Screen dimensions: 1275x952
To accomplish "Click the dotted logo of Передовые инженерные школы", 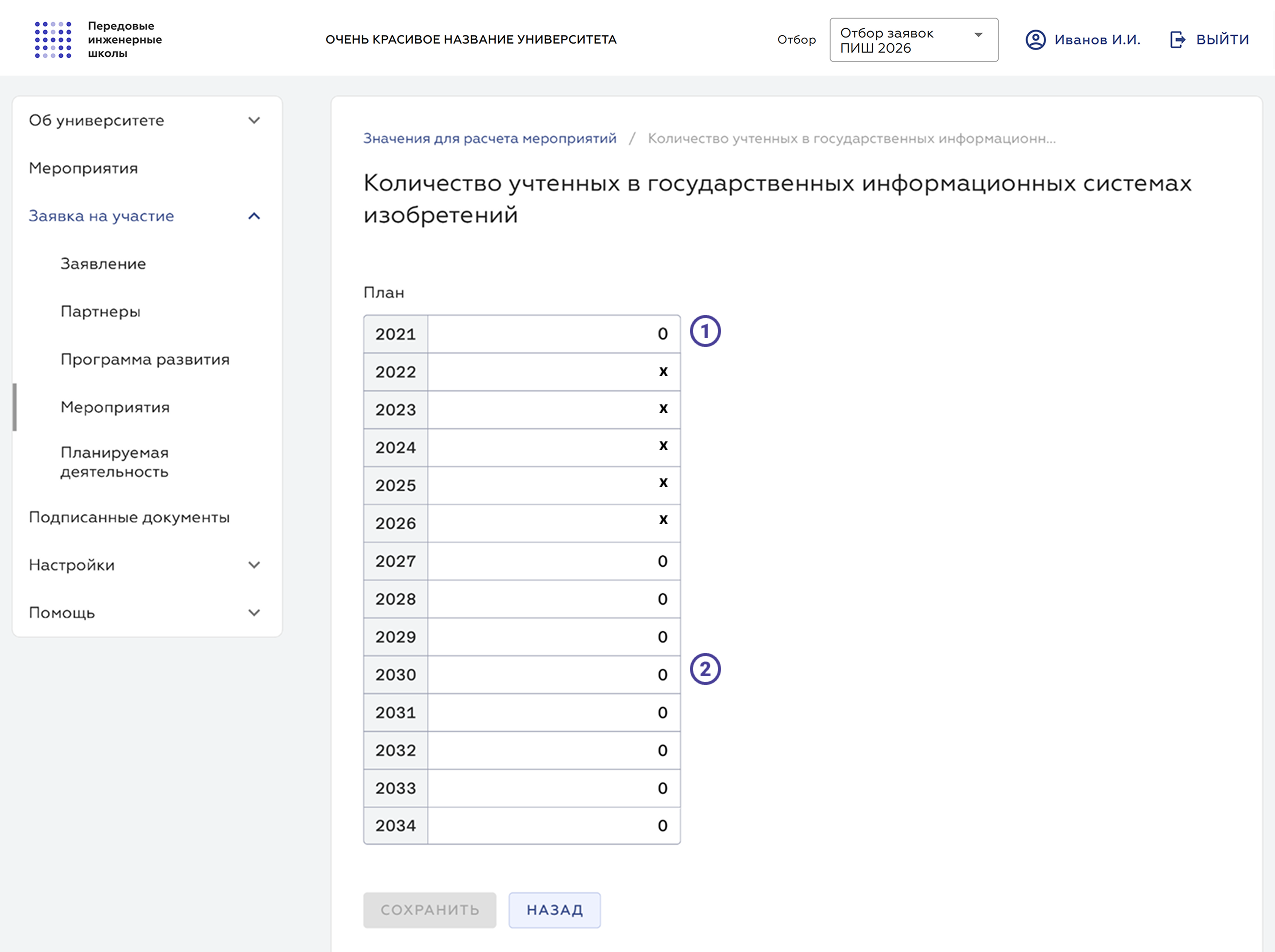I will tap(53, 39).
